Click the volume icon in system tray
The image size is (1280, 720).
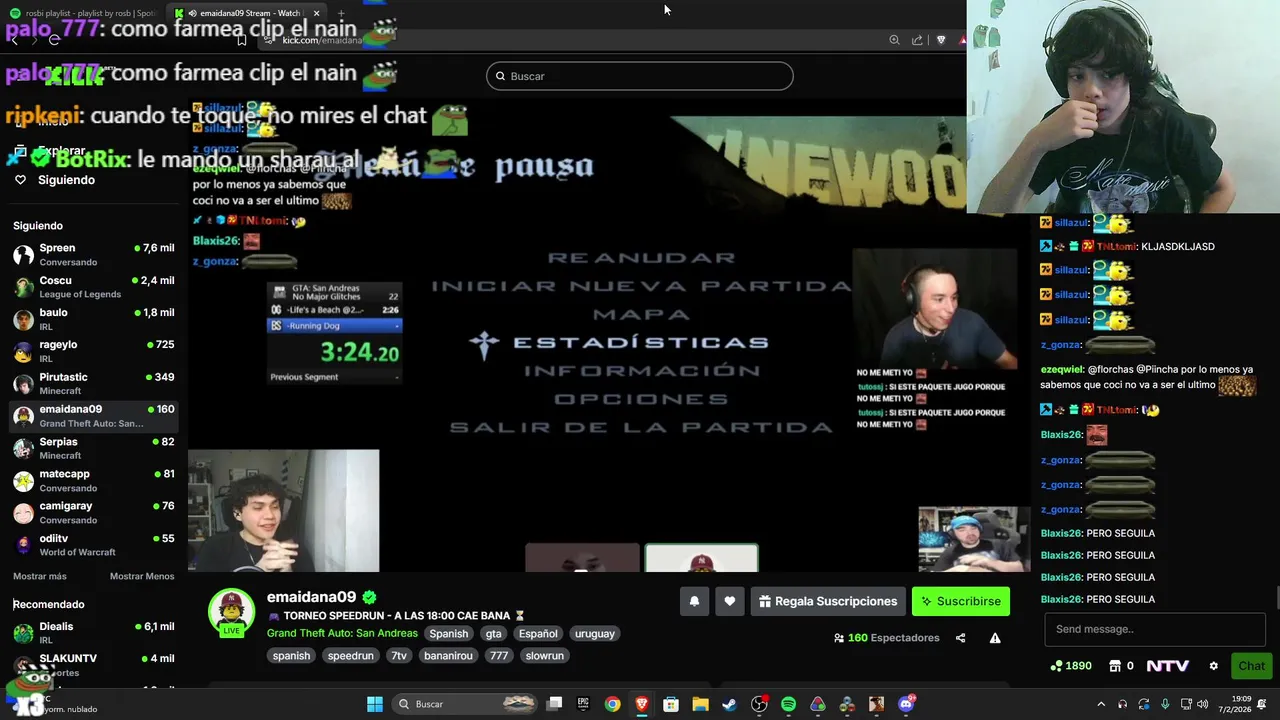coord(1203,704)
